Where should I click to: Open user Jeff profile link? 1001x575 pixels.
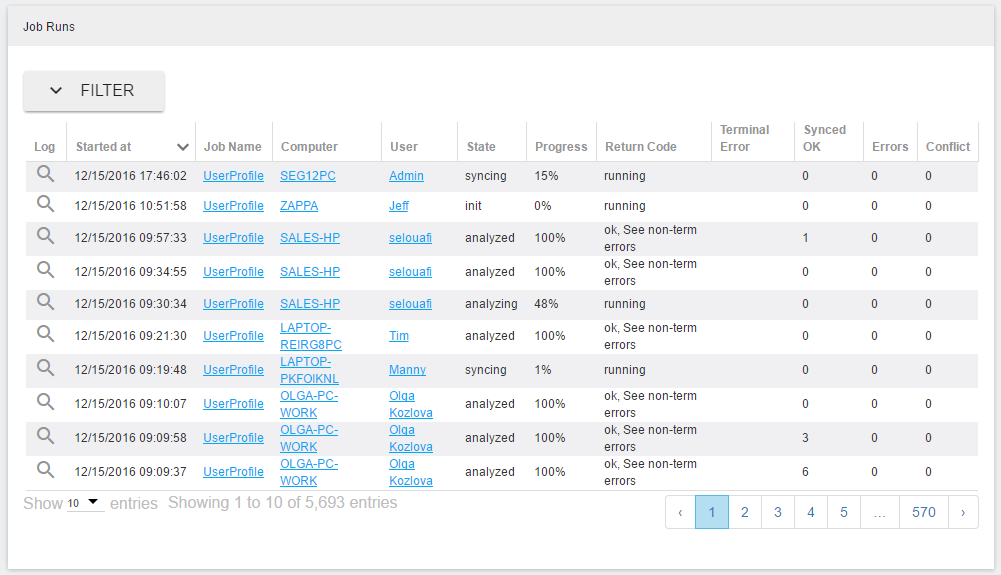398,206
